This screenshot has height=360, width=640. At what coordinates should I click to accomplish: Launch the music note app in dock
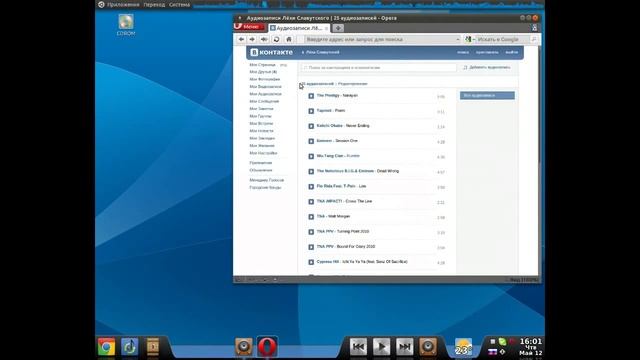pos(130,347)
